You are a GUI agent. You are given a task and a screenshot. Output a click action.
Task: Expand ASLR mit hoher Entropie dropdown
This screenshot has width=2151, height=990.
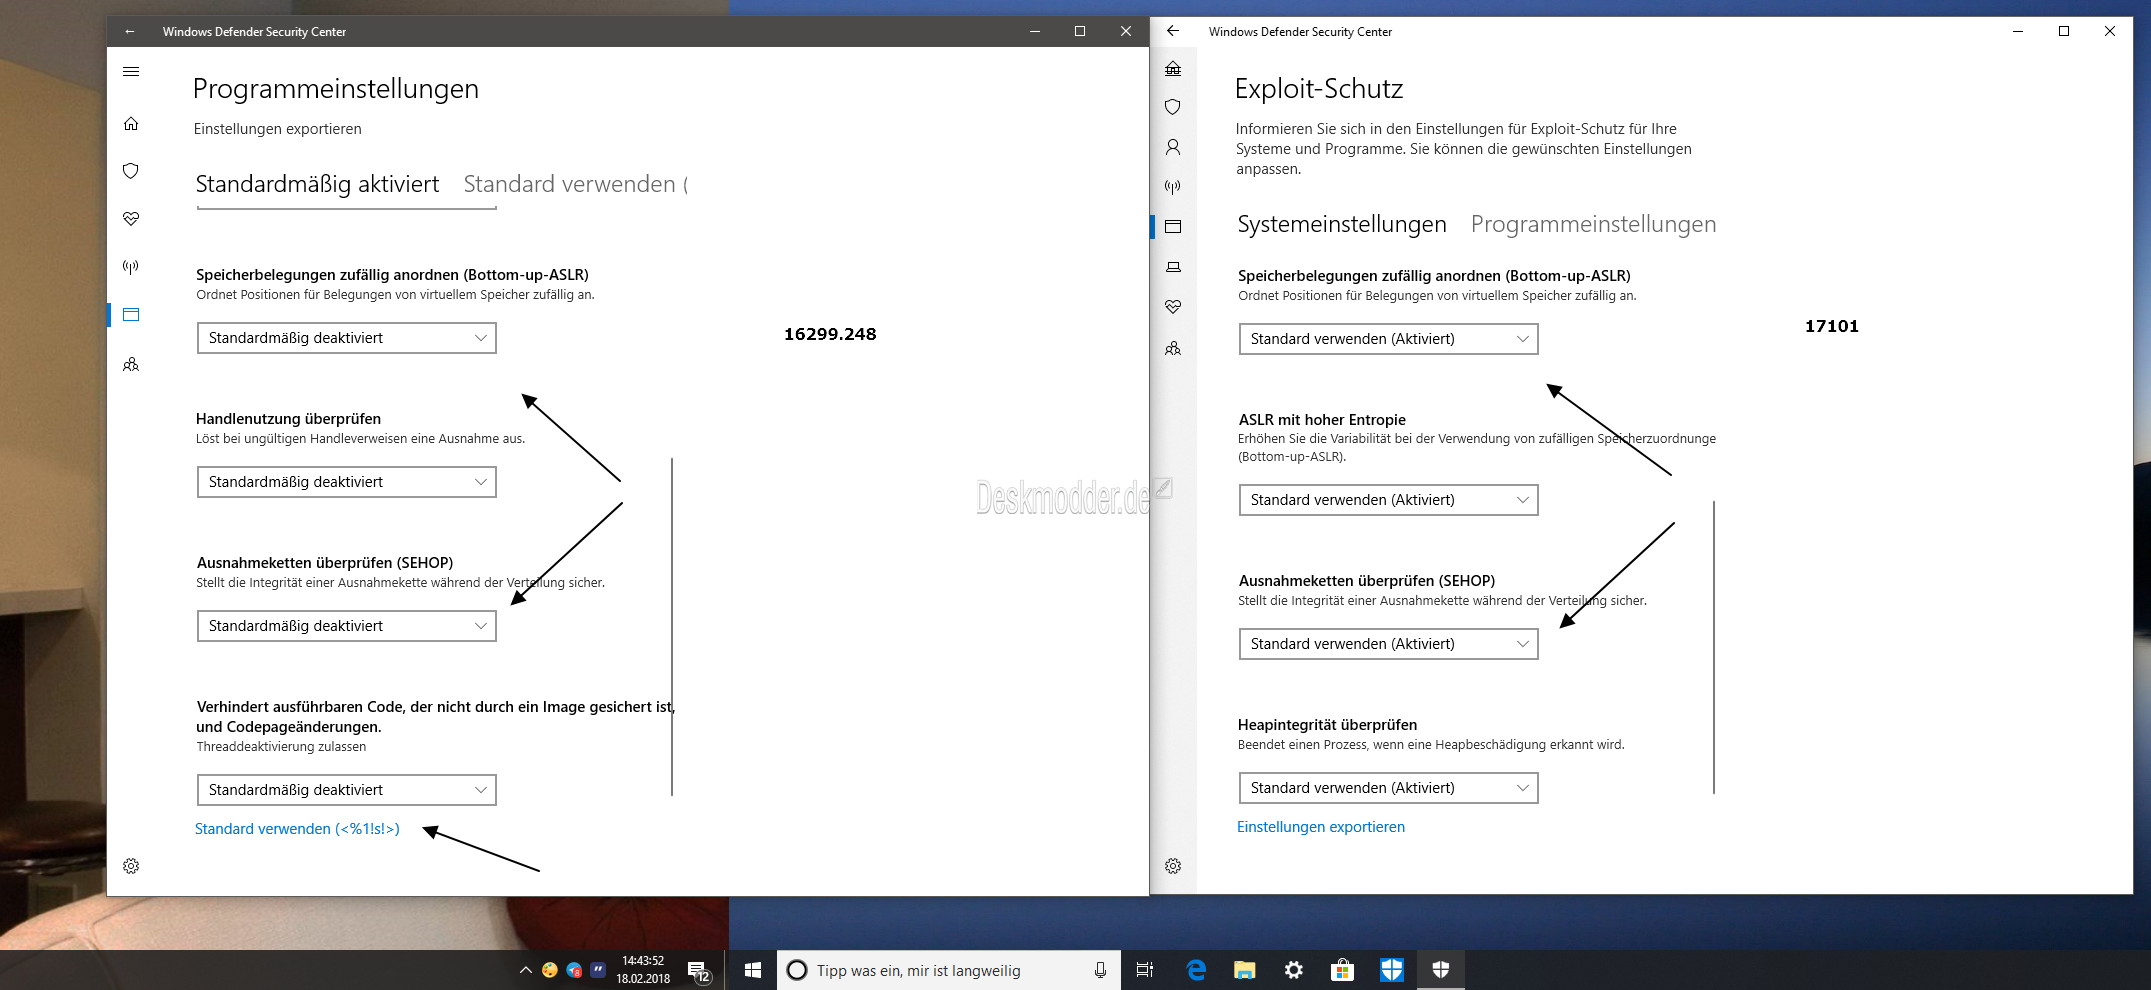[x=1388, y=500]
